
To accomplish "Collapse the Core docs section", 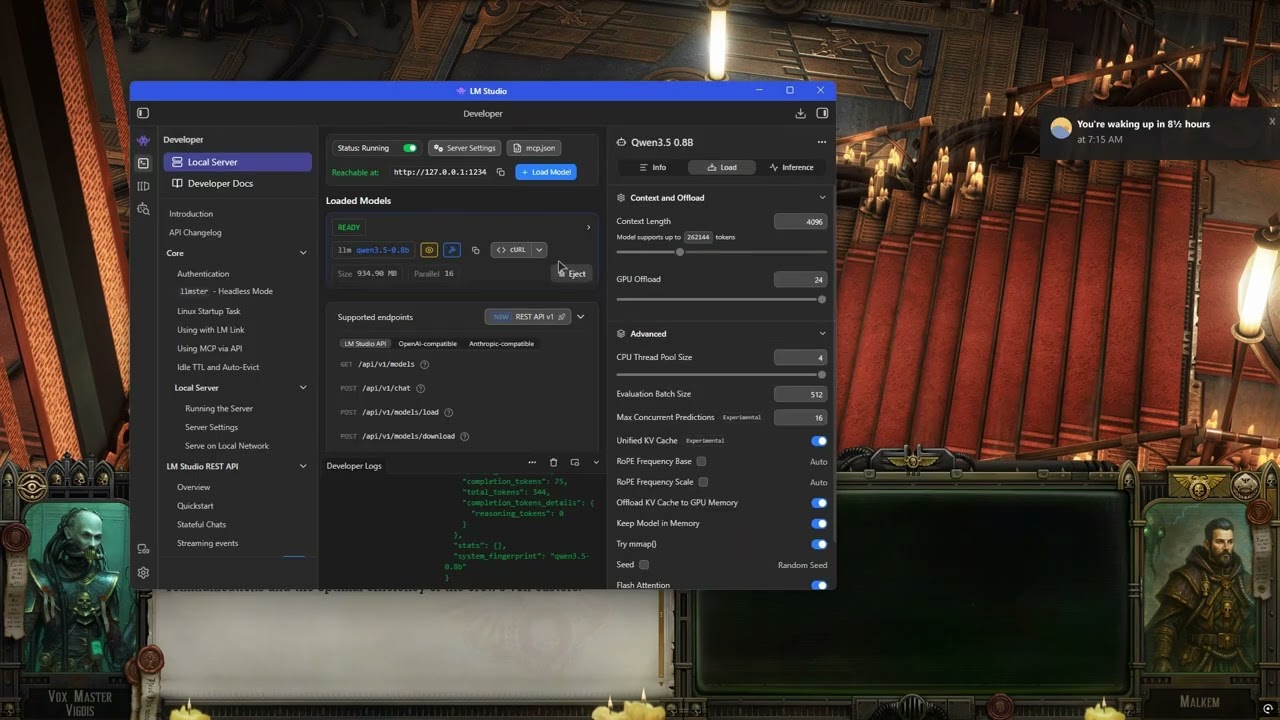I will tap(303, 253).
